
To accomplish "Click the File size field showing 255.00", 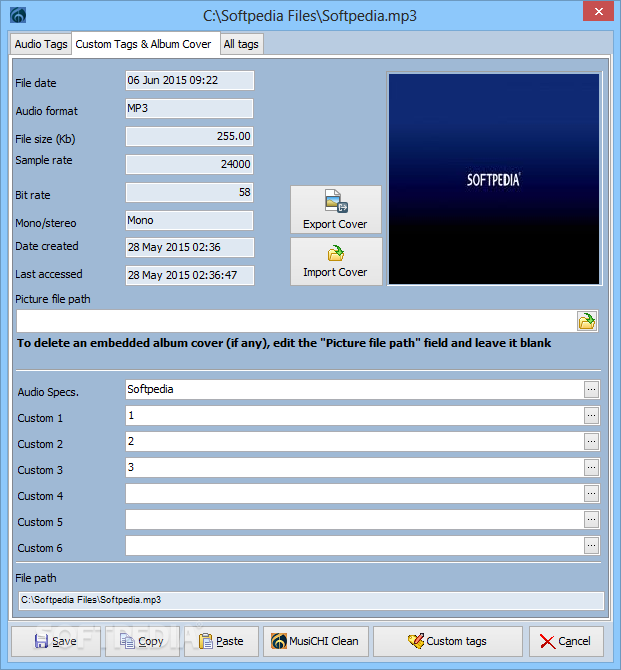I will pos(189,136).
